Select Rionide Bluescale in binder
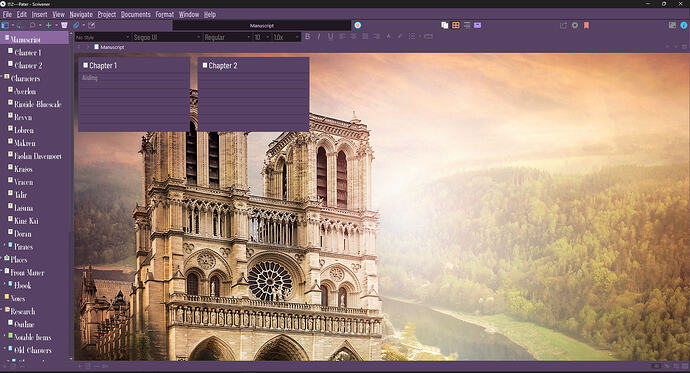 tap(38, 104)
